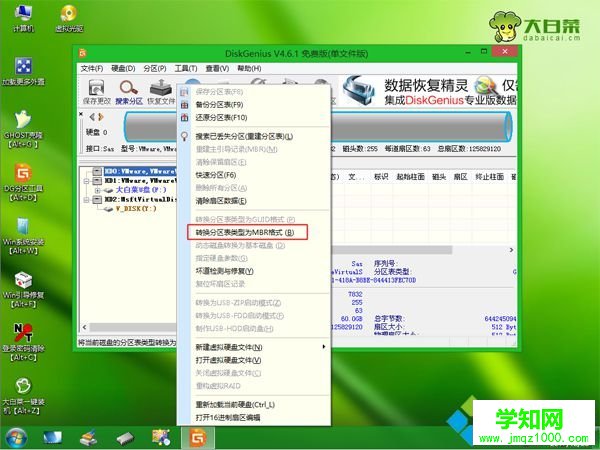
Task: Open the 查看(V) menu
Action: point(217,68)
